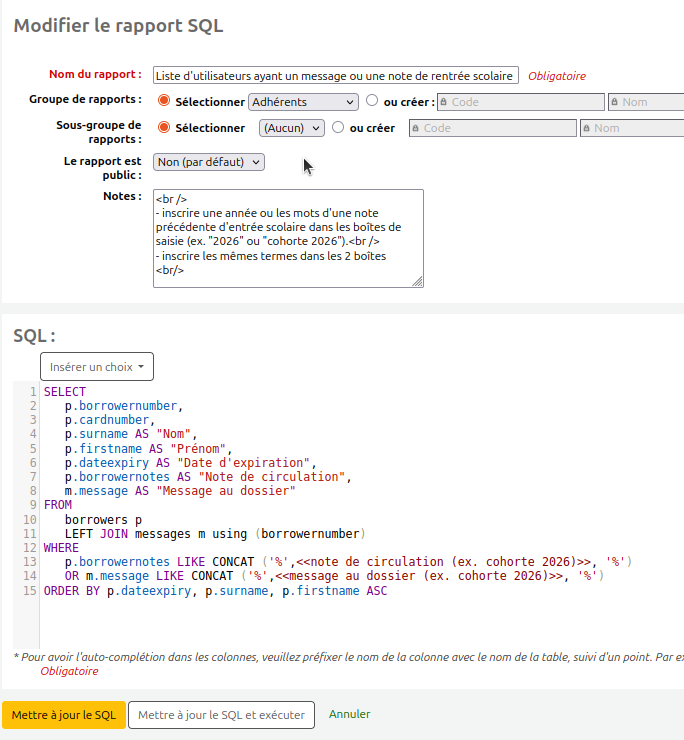Click the subgroup Nom input field
This screenshot has width=684, height=740.
pos(632,128)
